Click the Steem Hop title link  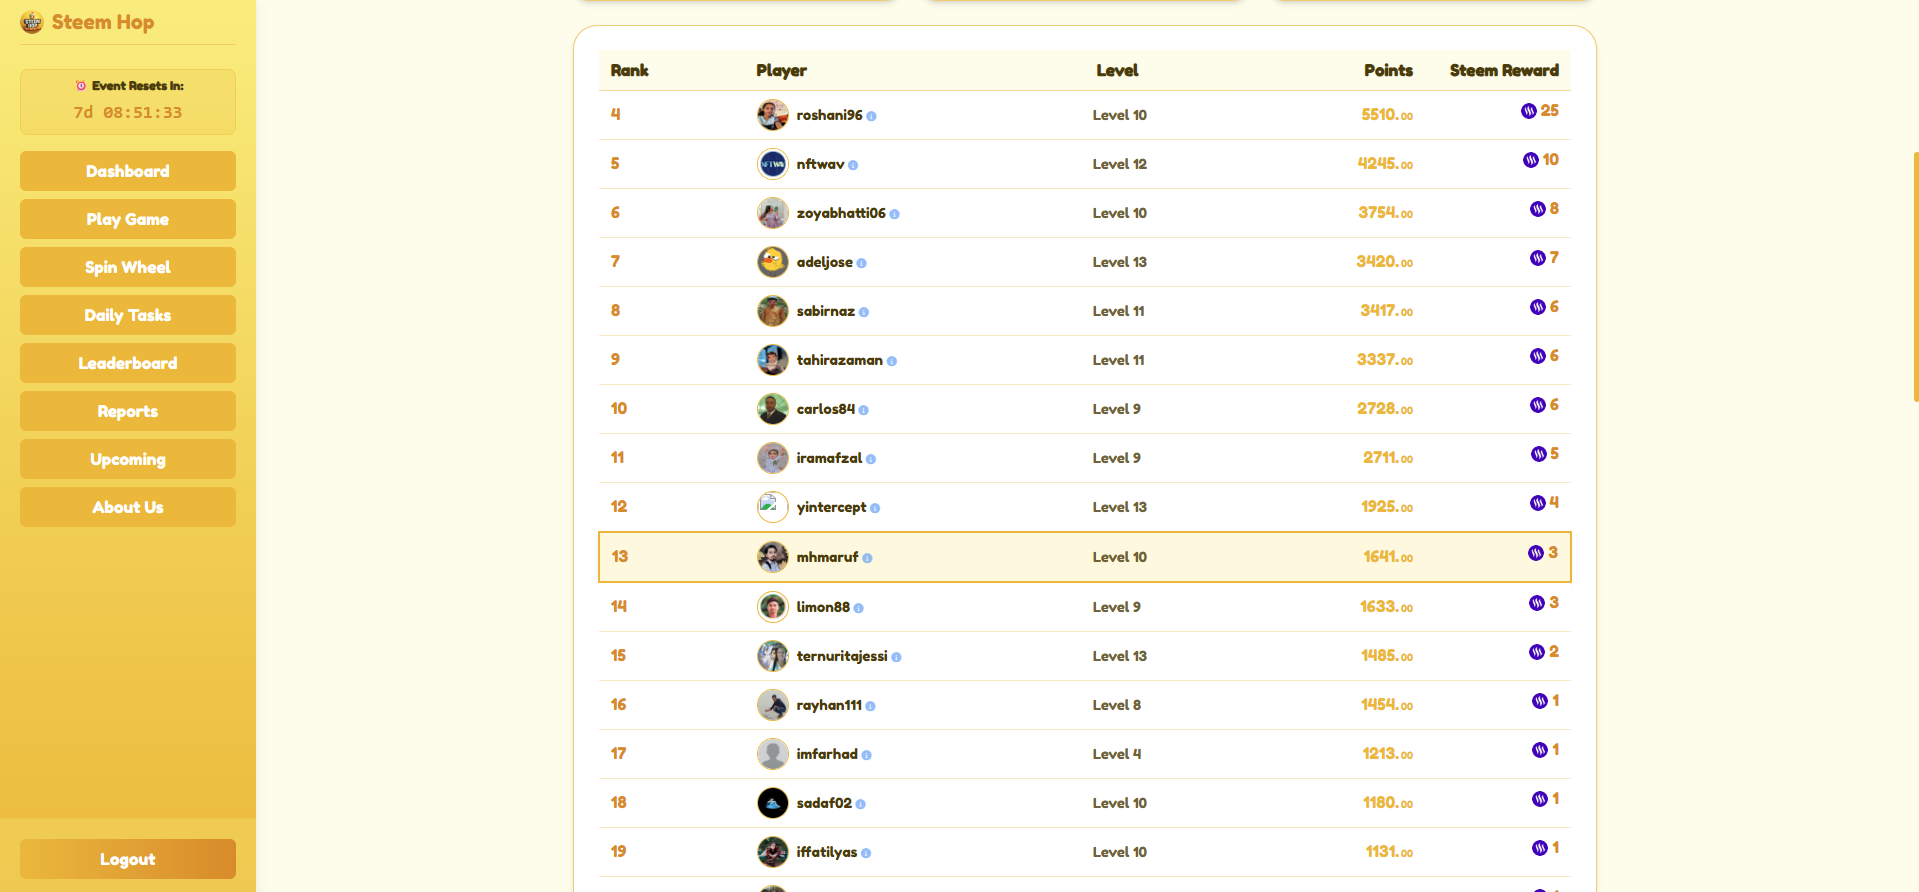(x=103, y=22)
